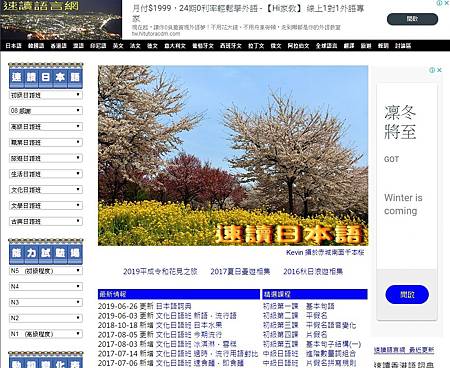Expand the N5 (初級程度) dropdown

(x=46, y=271)
